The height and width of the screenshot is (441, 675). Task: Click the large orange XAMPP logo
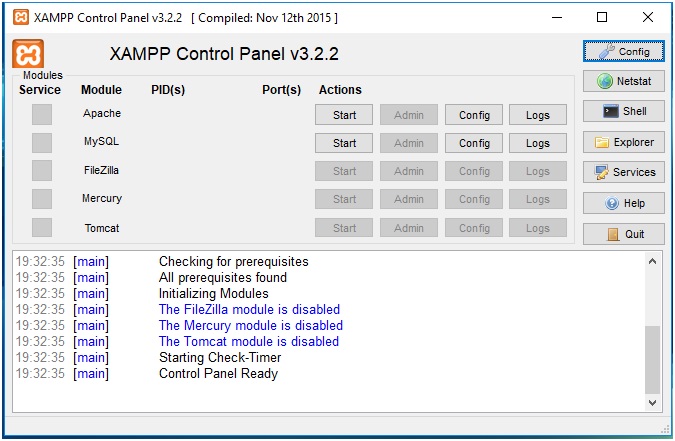pyautogui.click(x=28, y=54)
